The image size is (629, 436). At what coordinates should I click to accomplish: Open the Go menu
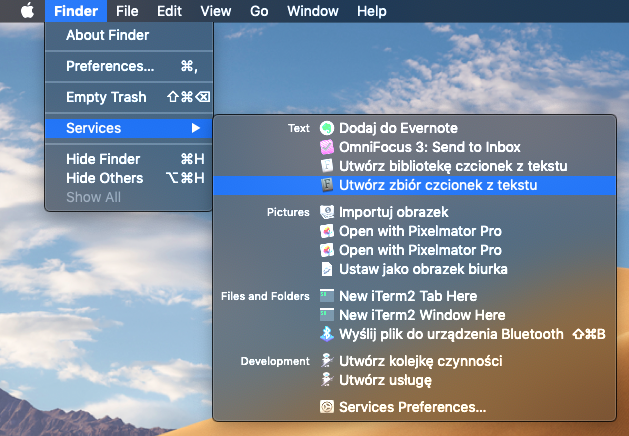pos(259,11)
